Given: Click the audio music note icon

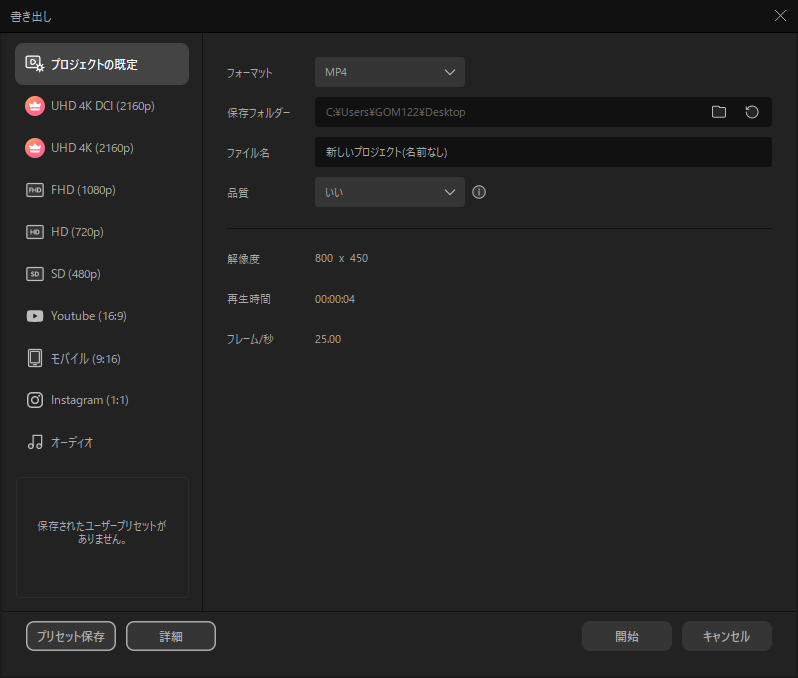Looking at the screenshot, I should coord(35,442).
